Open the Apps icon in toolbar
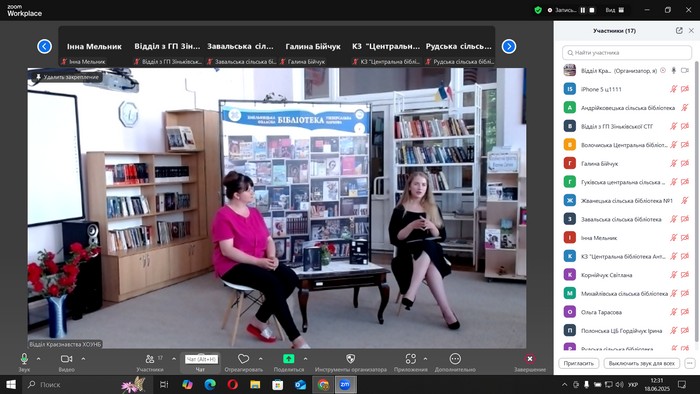 [x=411, y=359]
